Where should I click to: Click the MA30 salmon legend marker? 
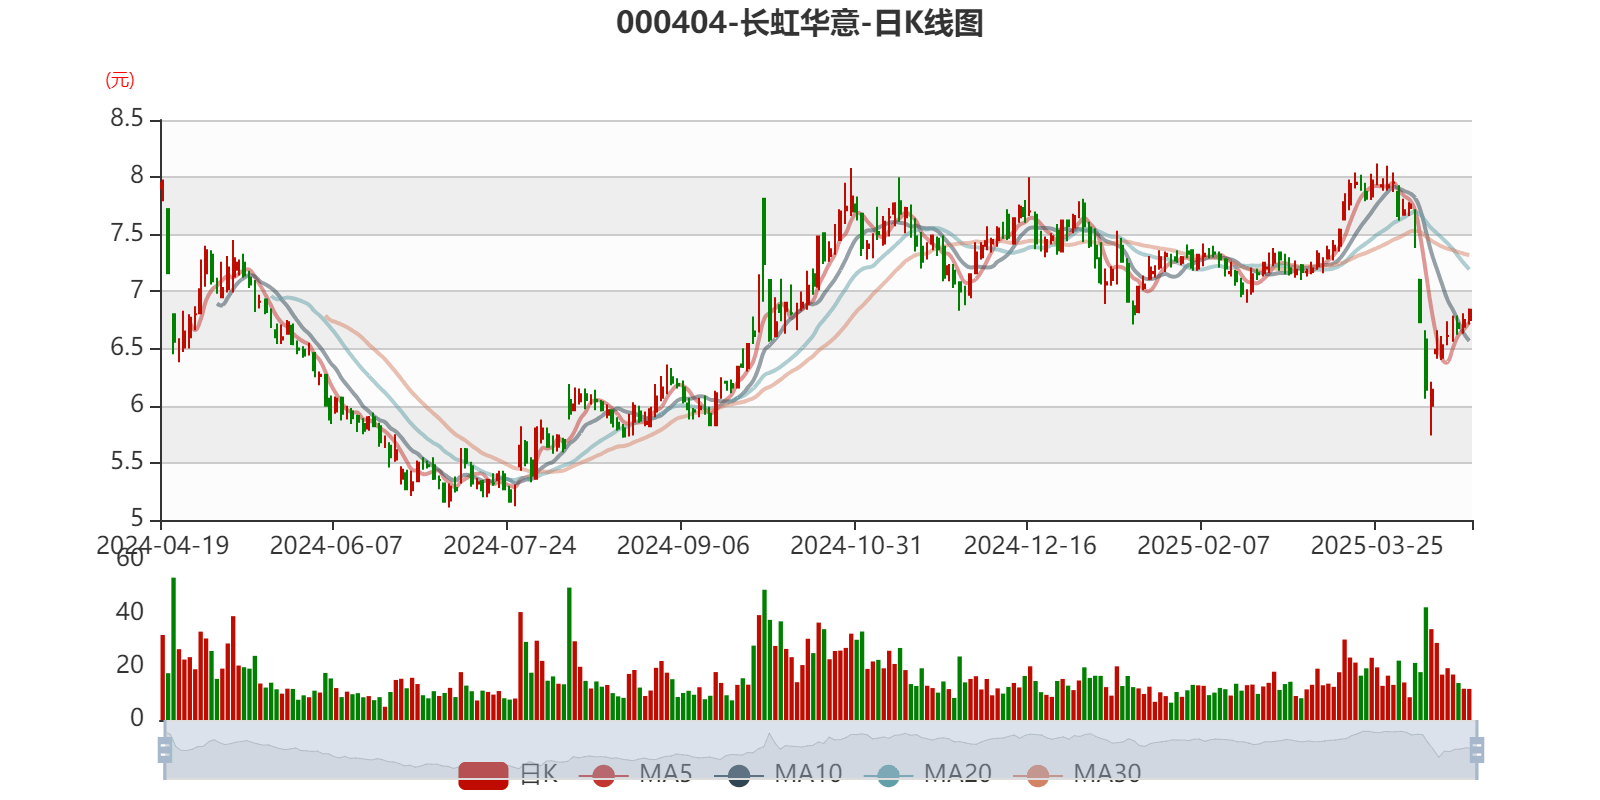click(1038, 775)
